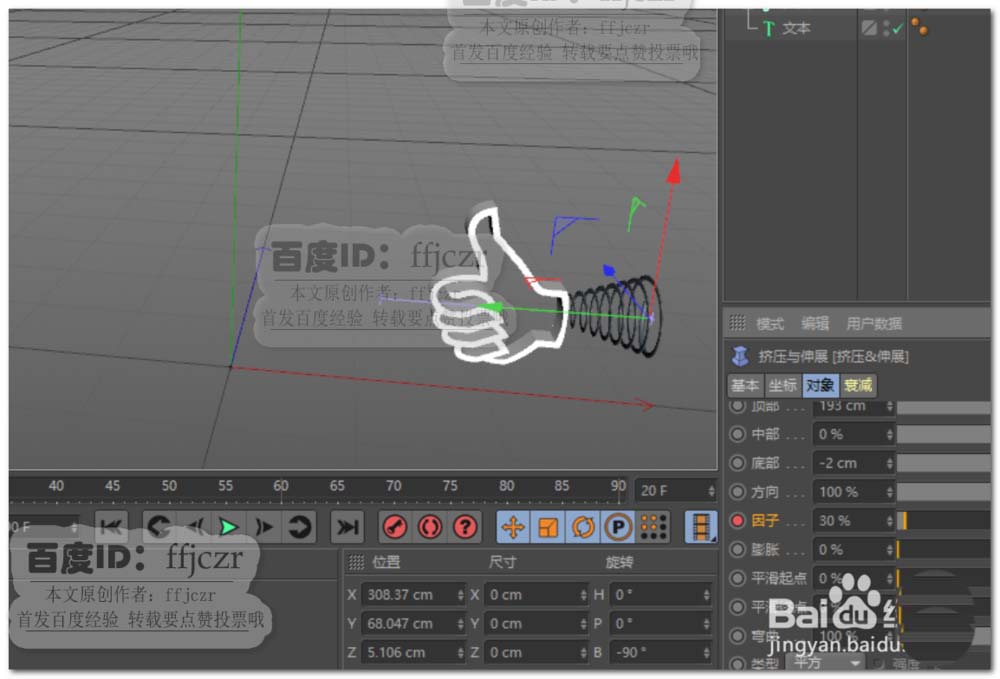Click the 底部 value stepper arrows

(x=889, y=463)
